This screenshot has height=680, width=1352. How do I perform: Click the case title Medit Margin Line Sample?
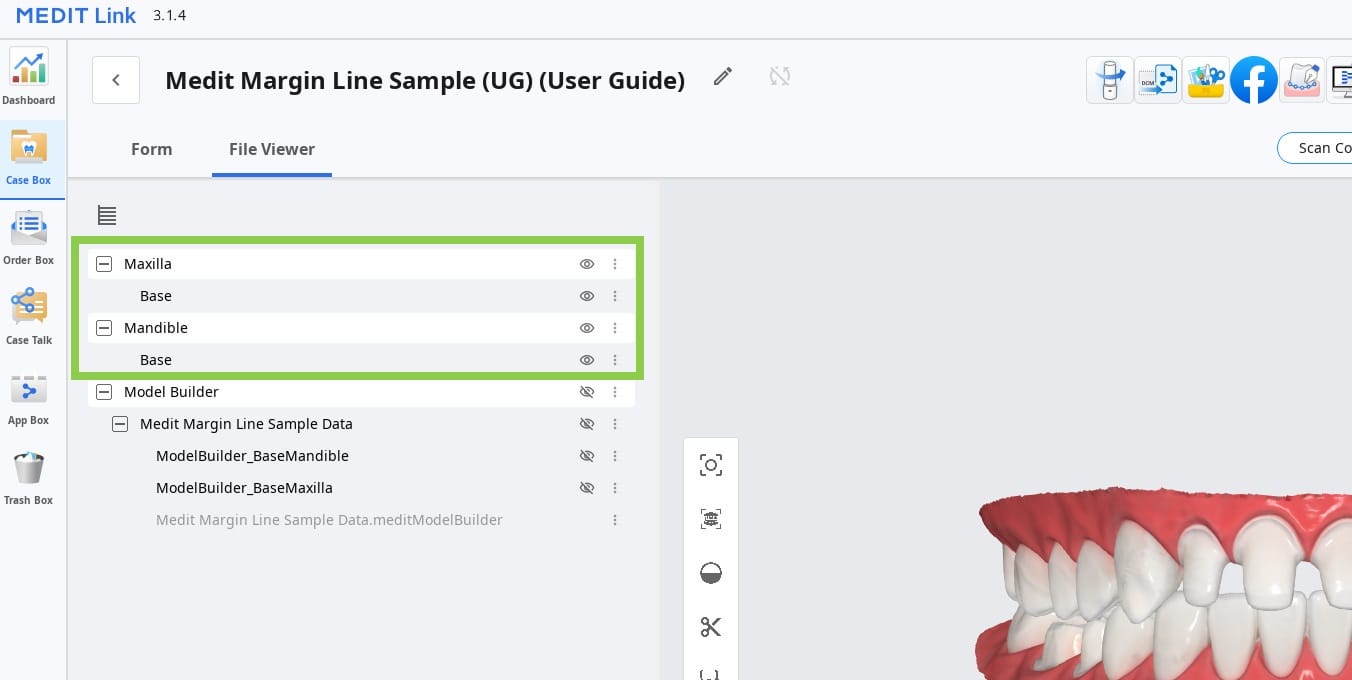point(425,81)
